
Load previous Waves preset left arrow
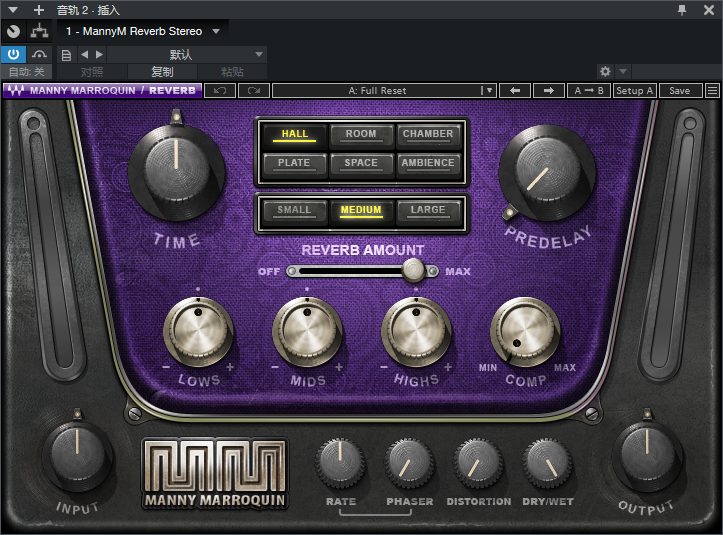[515, 90]
